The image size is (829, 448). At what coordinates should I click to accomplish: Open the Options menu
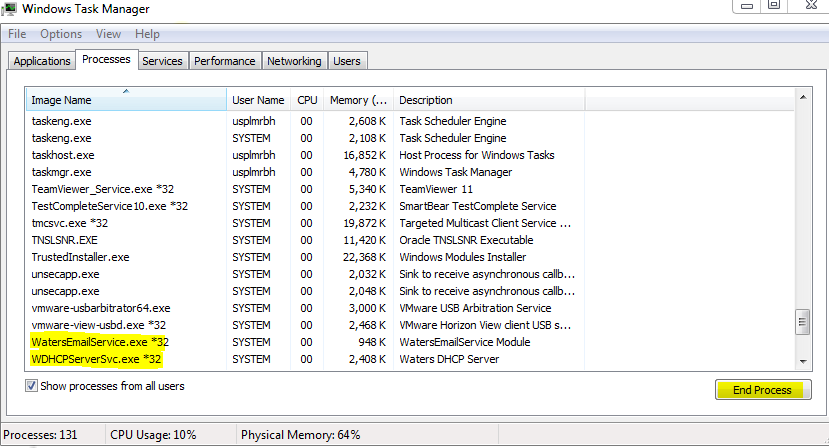pyautogui.click(x=61, y=34)
